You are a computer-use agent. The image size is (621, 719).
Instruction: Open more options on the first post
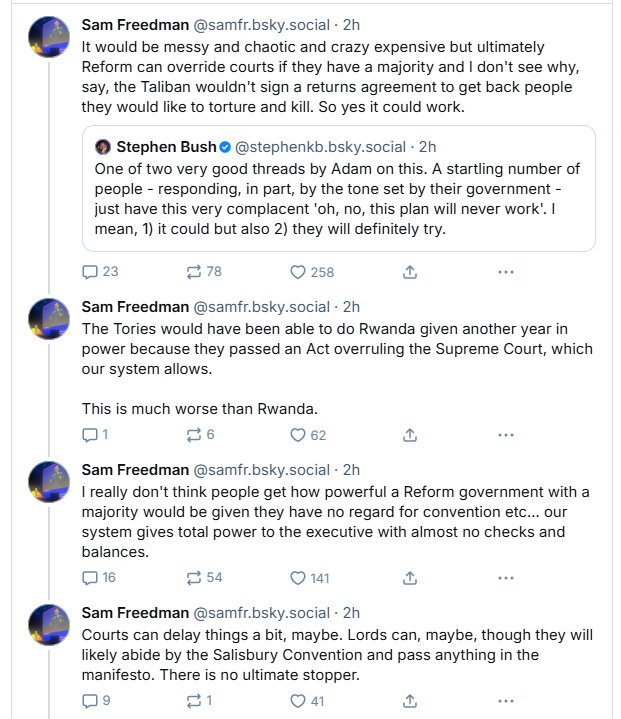[x=506, y=272]
